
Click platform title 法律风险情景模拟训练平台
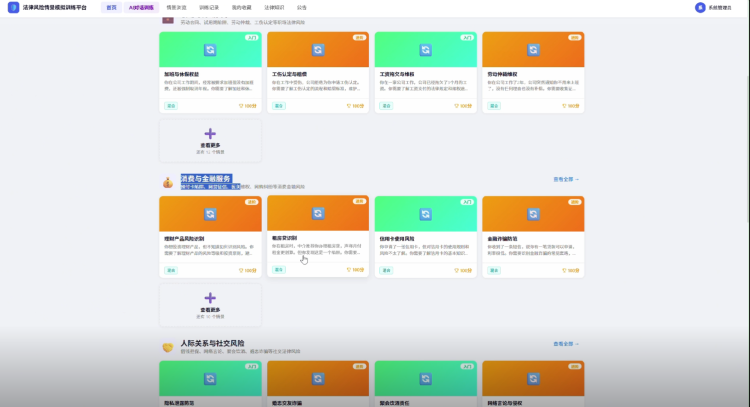pyautogui.click(x=55, y=8)
